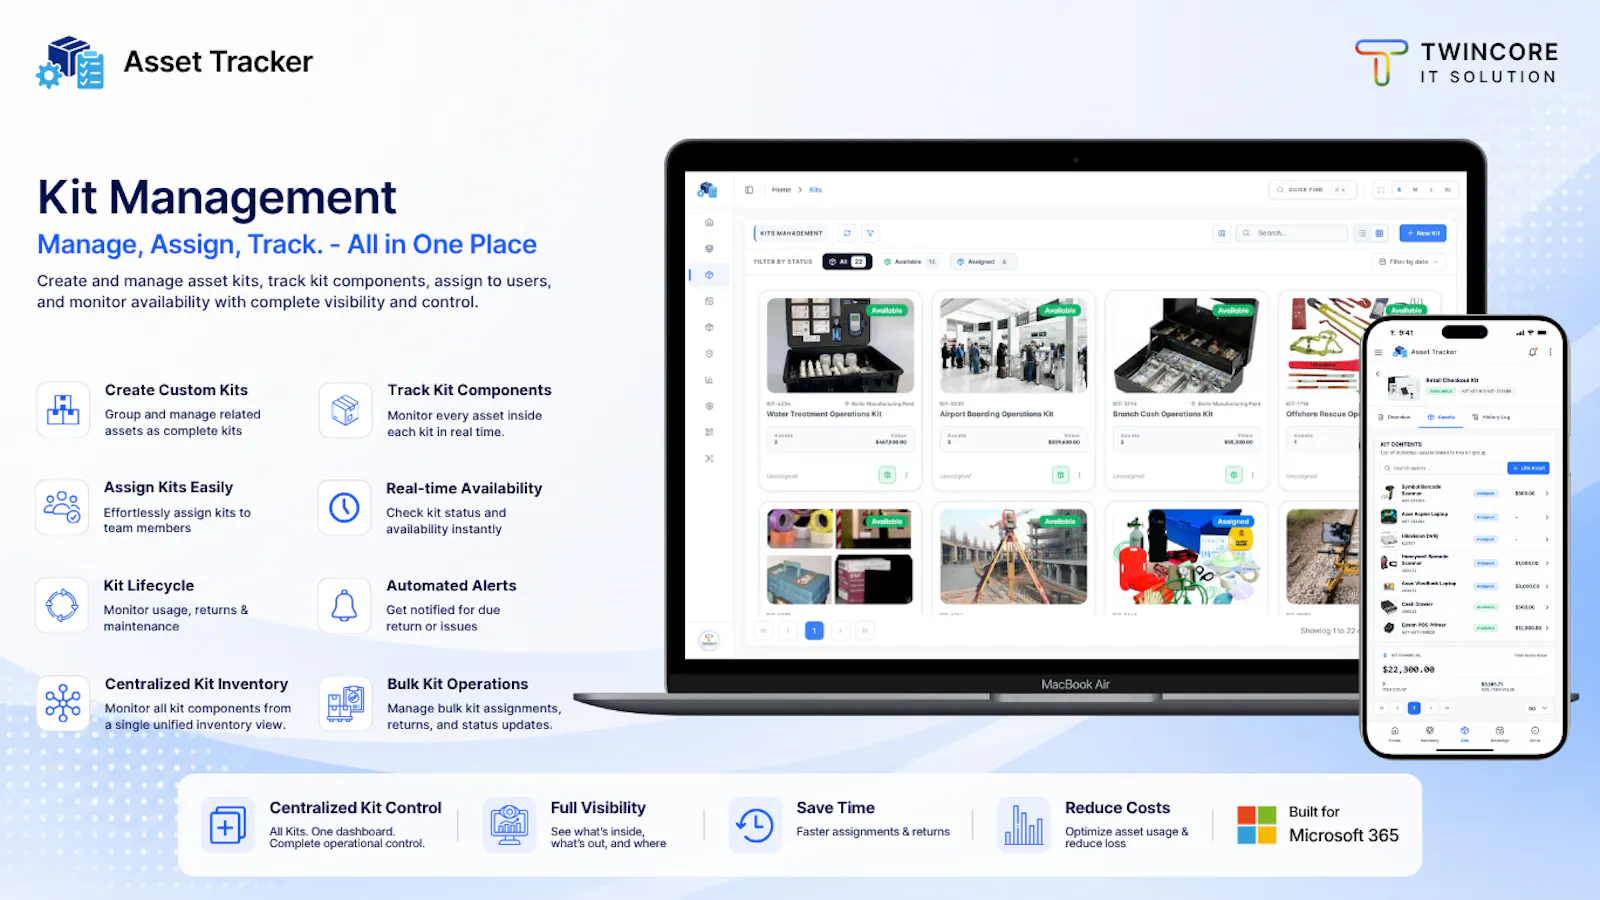
Task: Open the Water Treatment Operations Kit thumbnail
Action: click(x=840, y=345)
